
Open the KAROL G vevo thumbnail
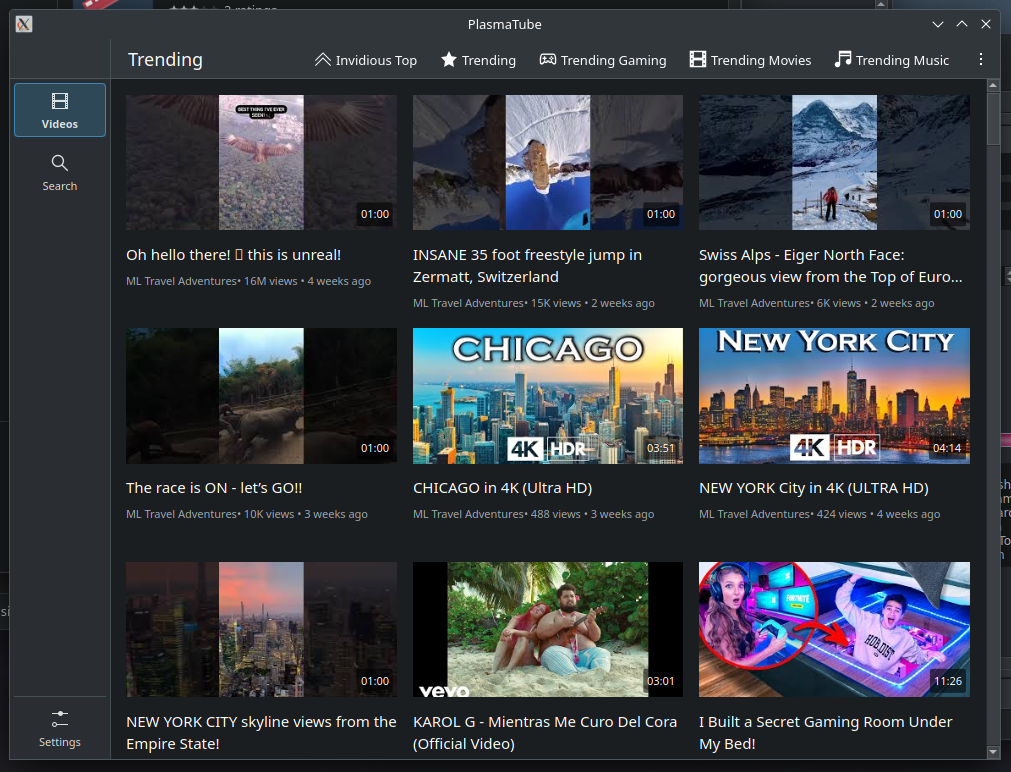[x=548, y=629]
